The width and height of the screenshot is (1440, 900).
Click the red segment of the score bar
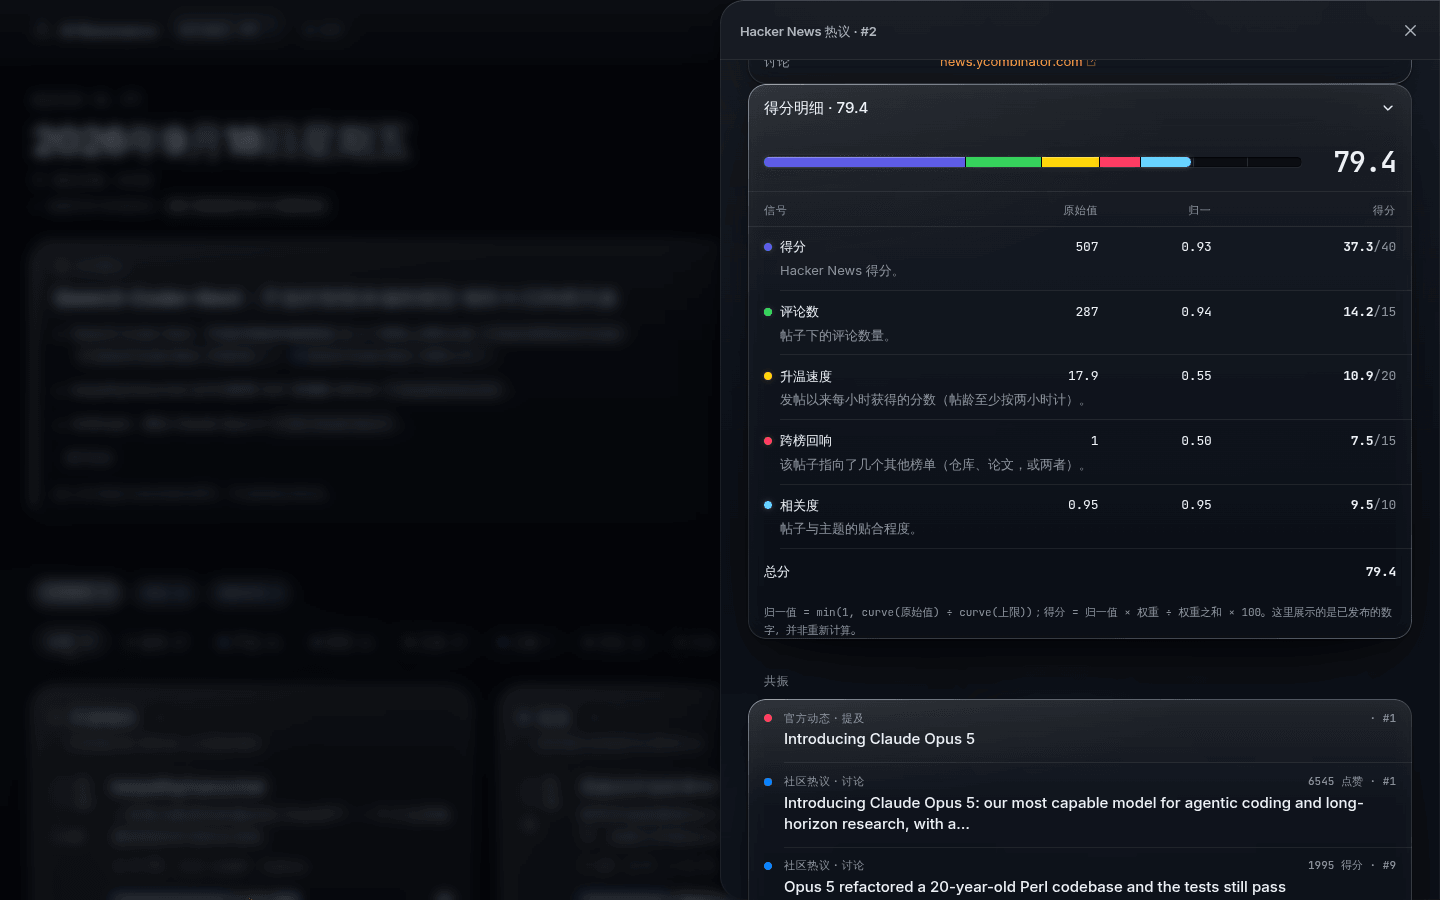[1120, 162]
